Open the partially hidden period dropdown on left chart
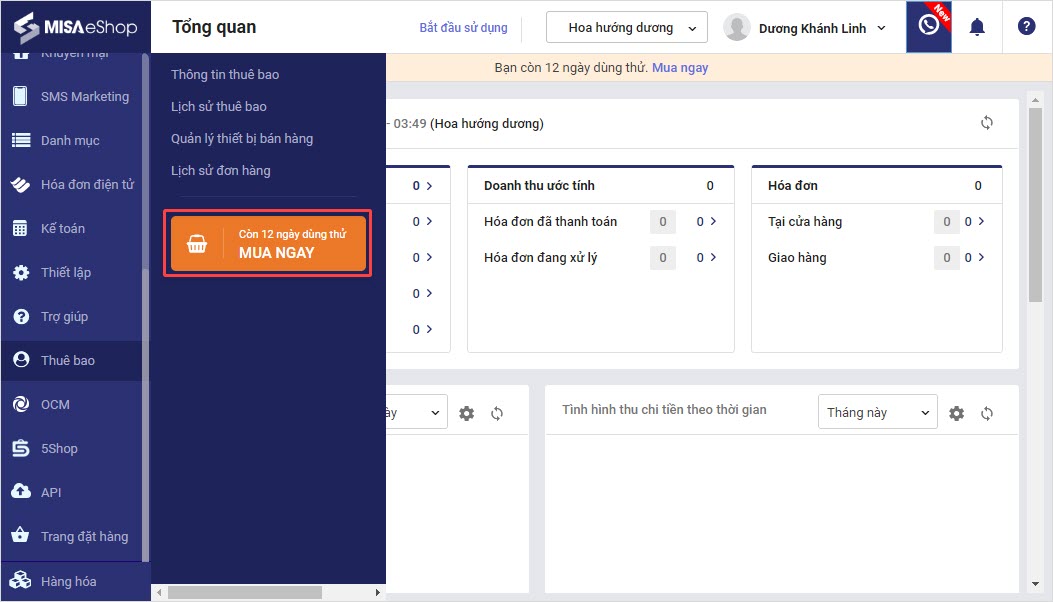This screenshot has width=1053, height=602. pos(416,412)
